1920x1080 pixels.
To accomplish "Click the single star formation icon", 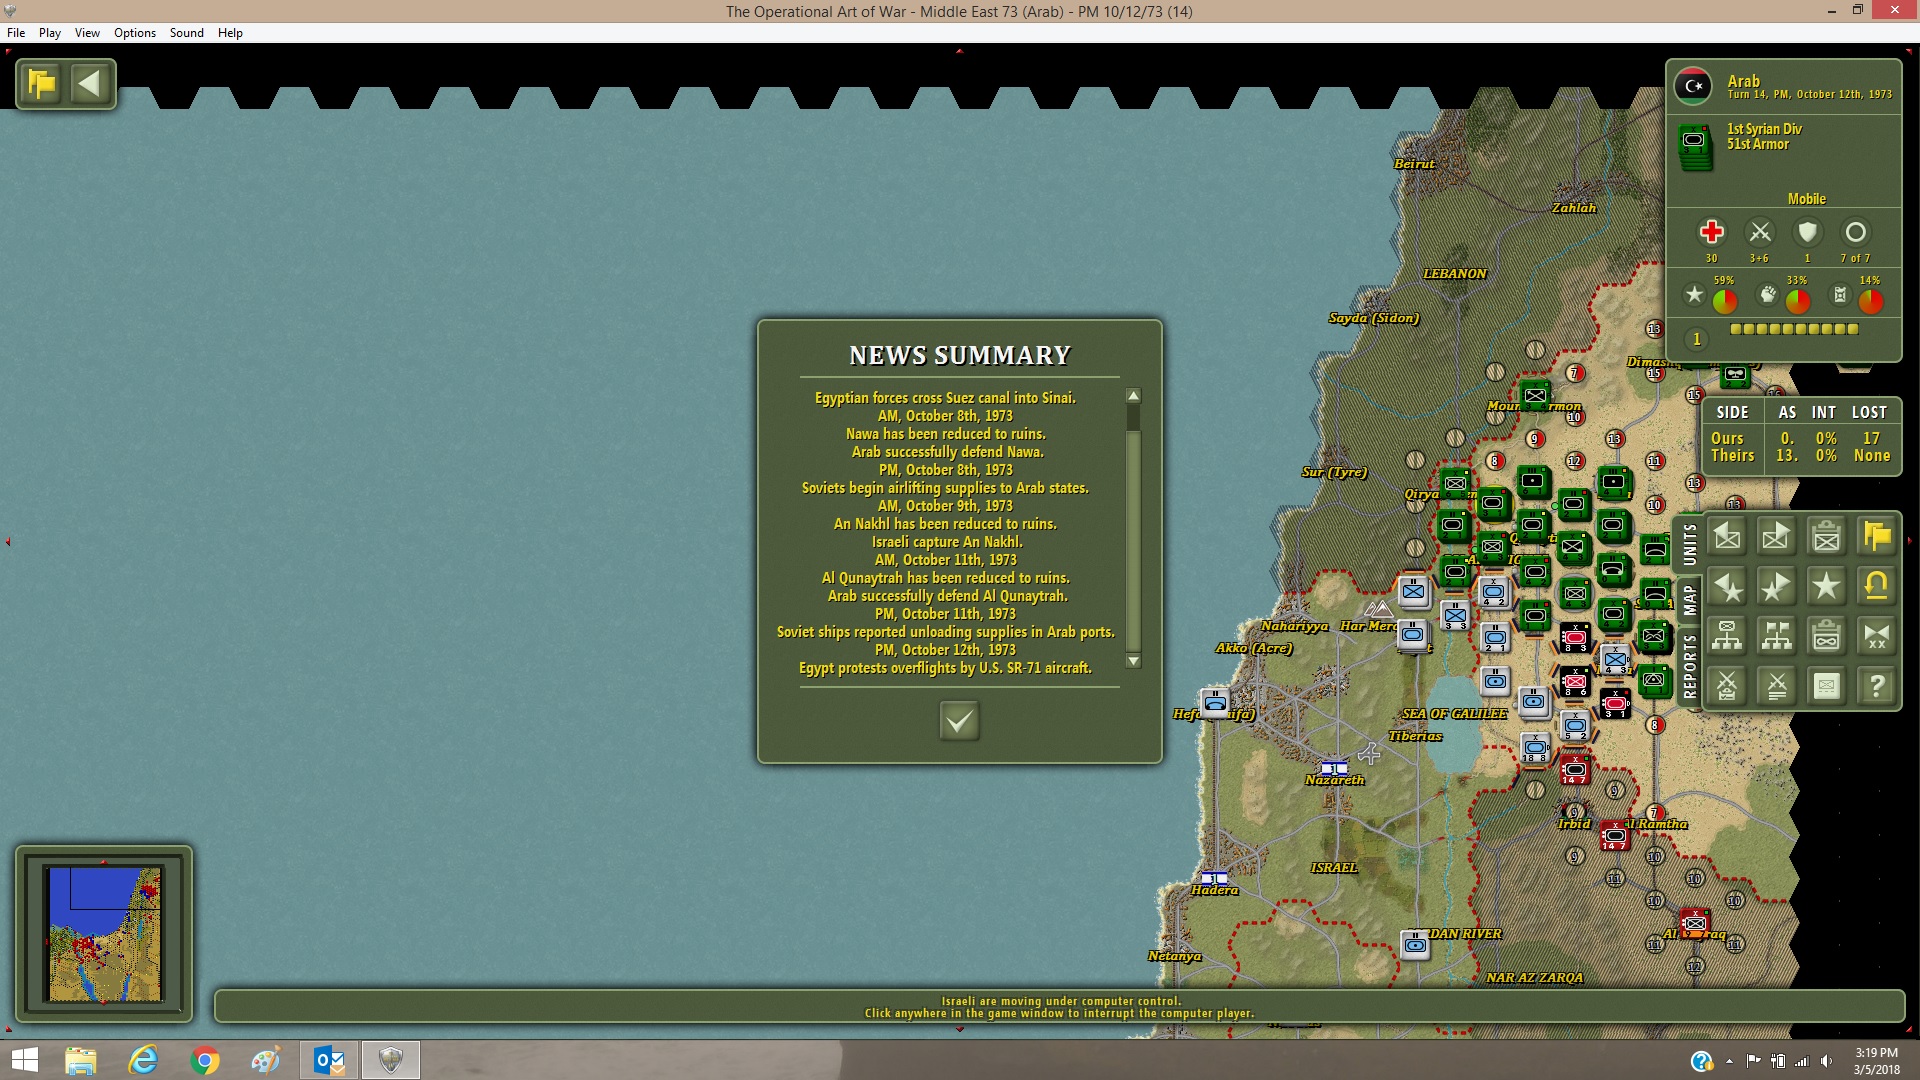I will coord(1827,587).
